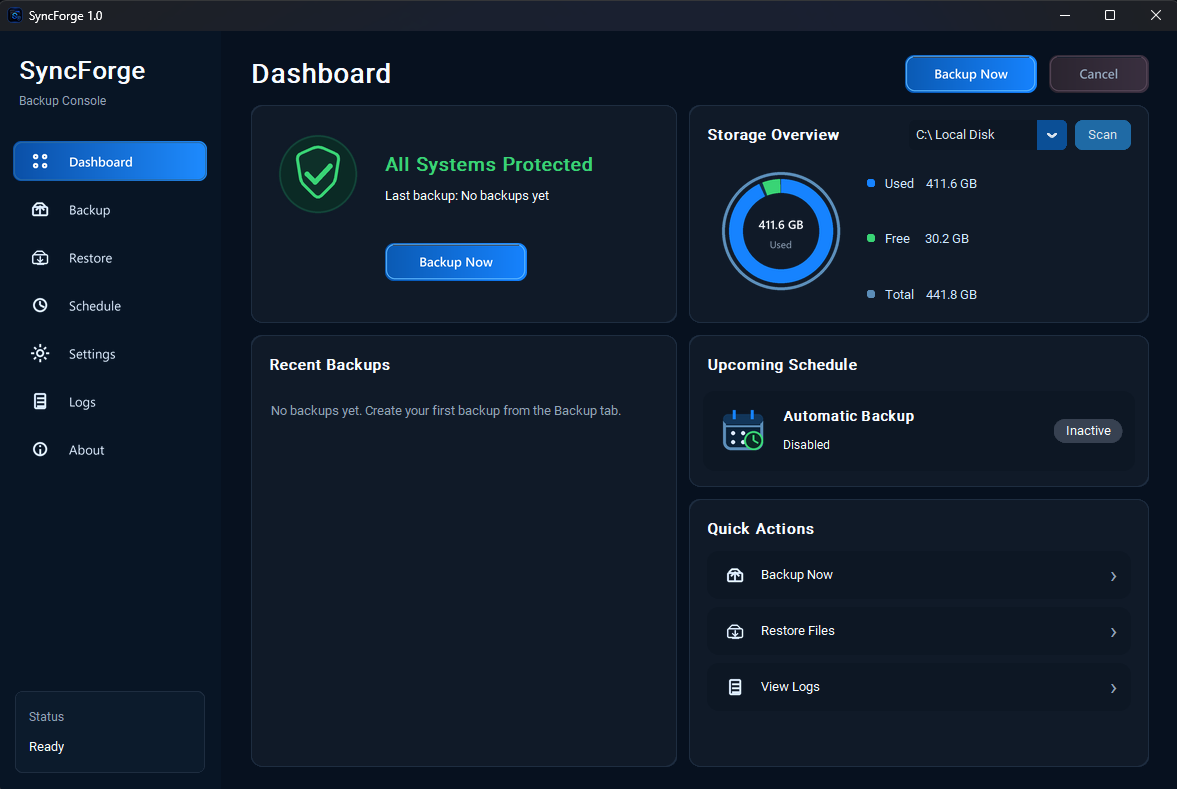Viewport: 1177px width, 789px height.
Task: Click the Automatic Backup title
Action: (x=848, y=416)
